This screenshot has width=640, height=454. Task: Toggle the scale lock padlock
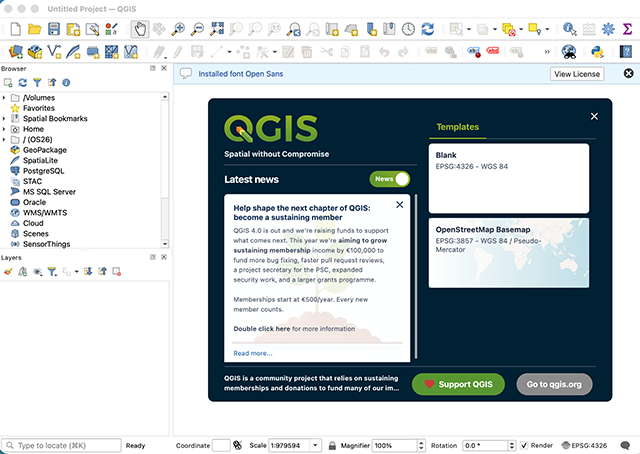[x=332, y=445]
